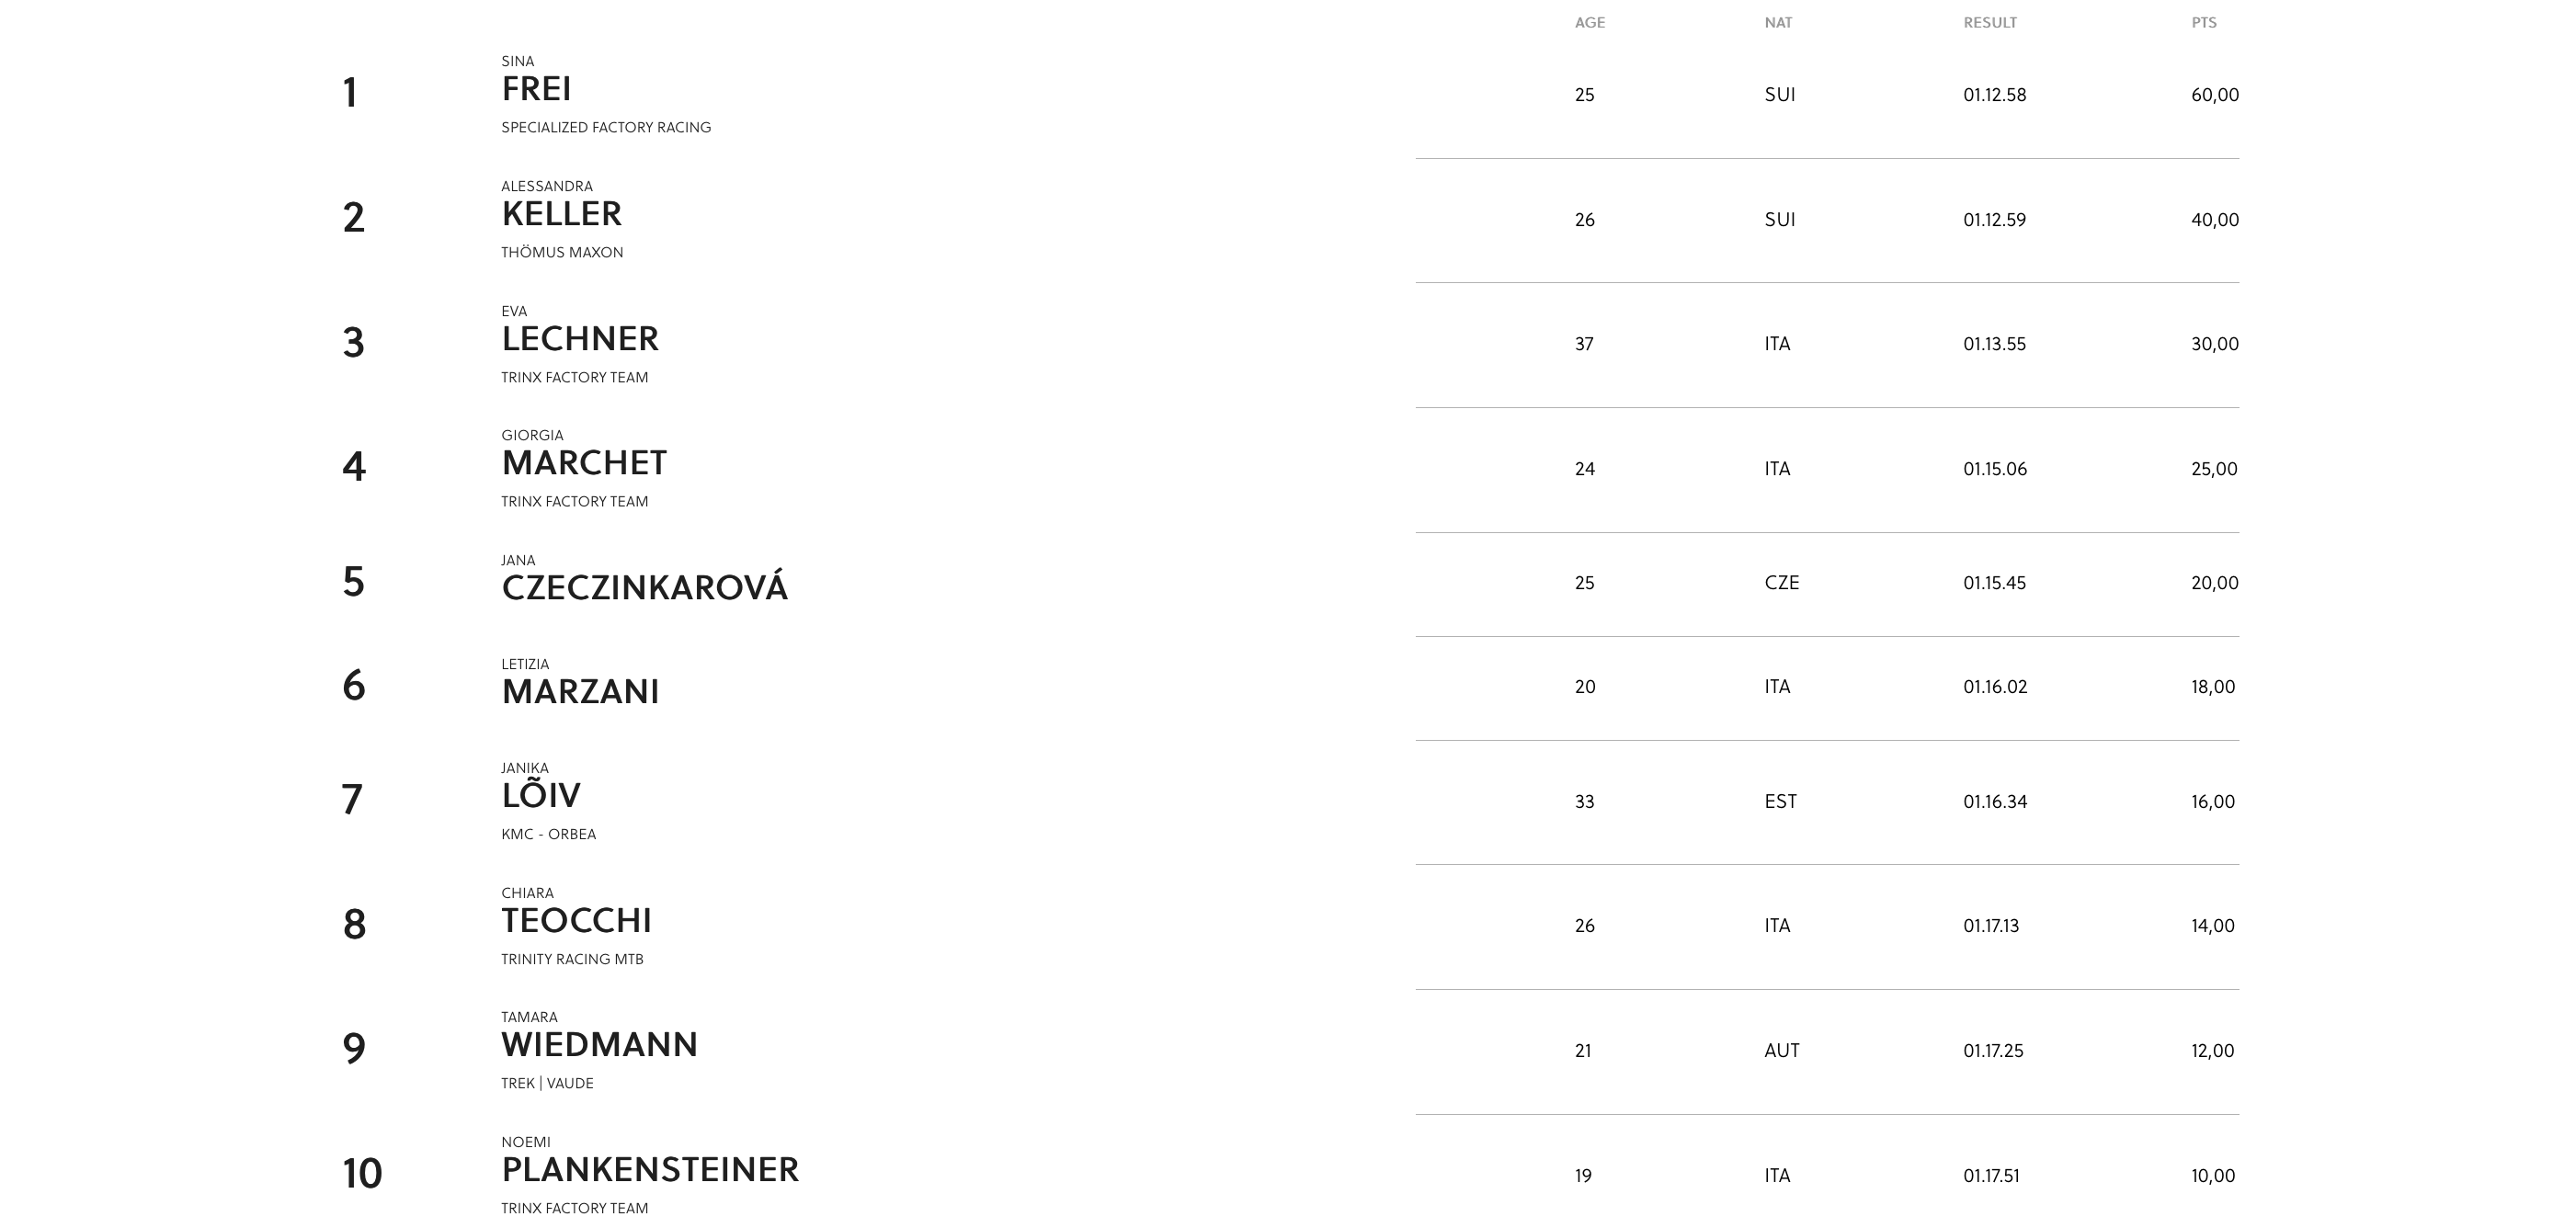
Task: Click on Jana Czeczinkarová's name
Action: click(644, 588)
